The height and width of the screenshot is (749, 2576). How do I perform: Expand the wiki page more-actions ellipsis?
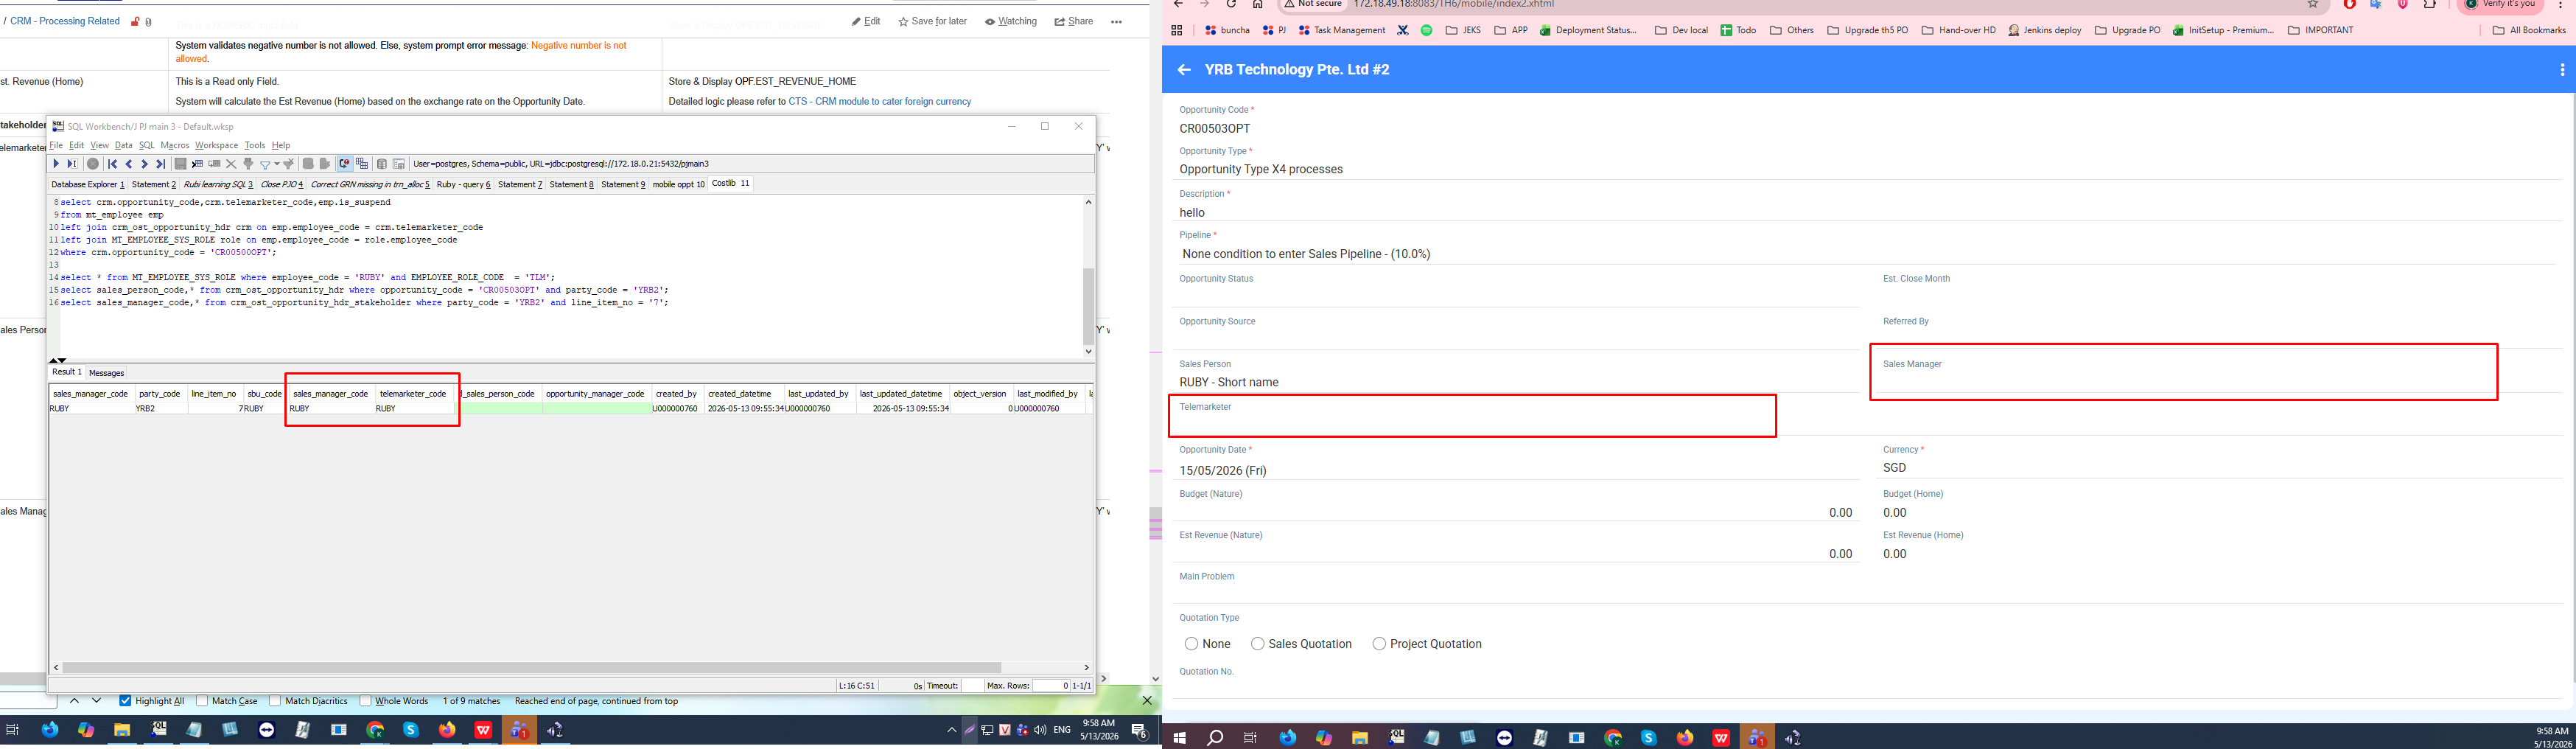tap(1116, 21)
